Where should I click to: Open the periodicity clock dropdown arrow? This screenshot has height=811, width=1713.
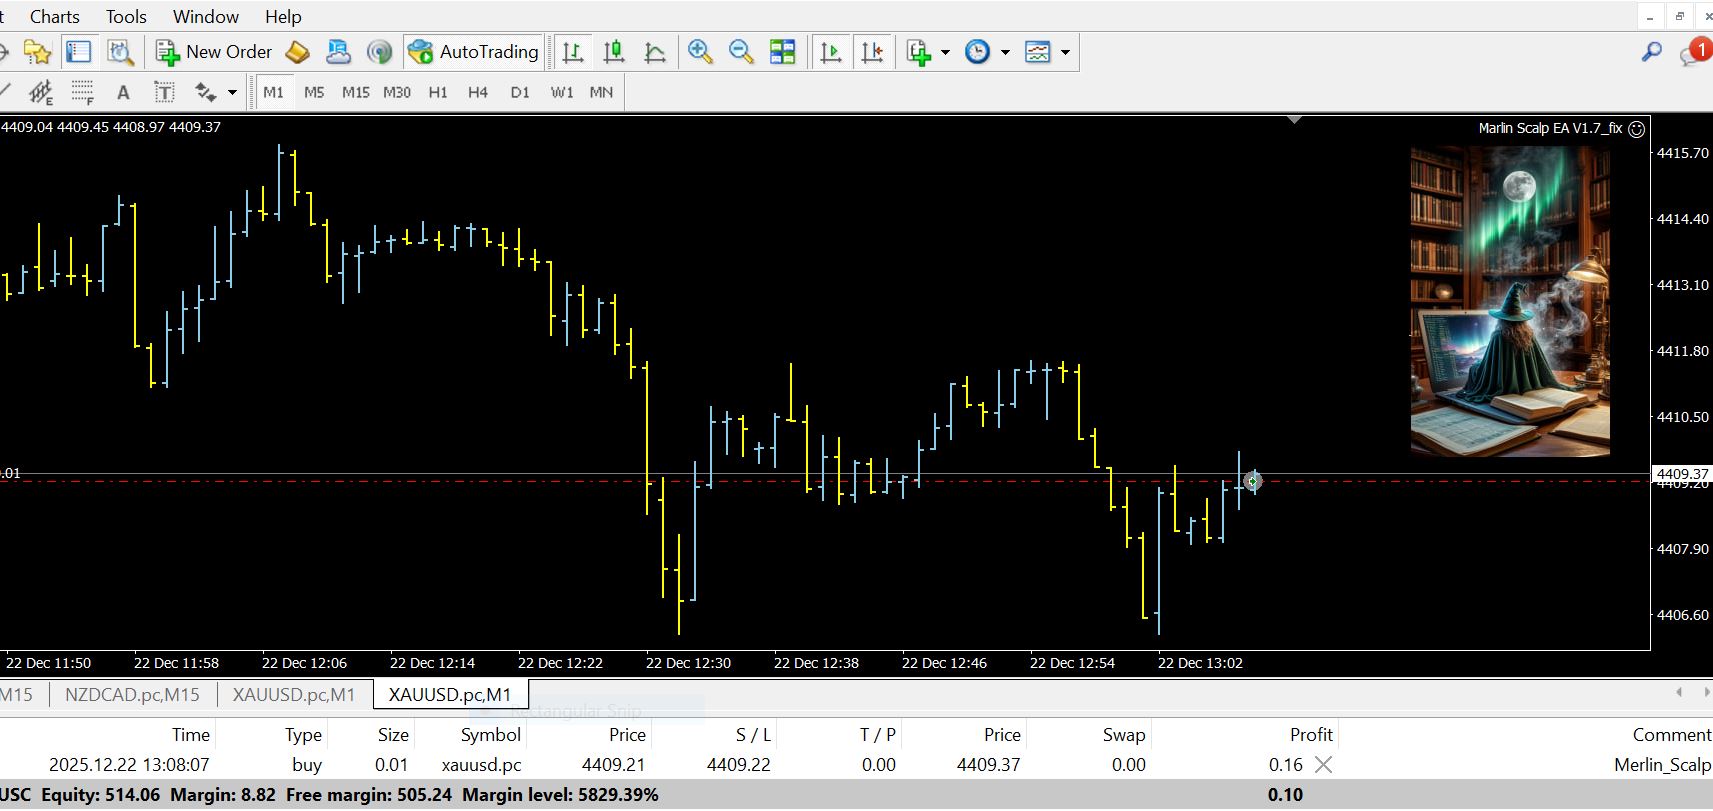point(1005,52)
